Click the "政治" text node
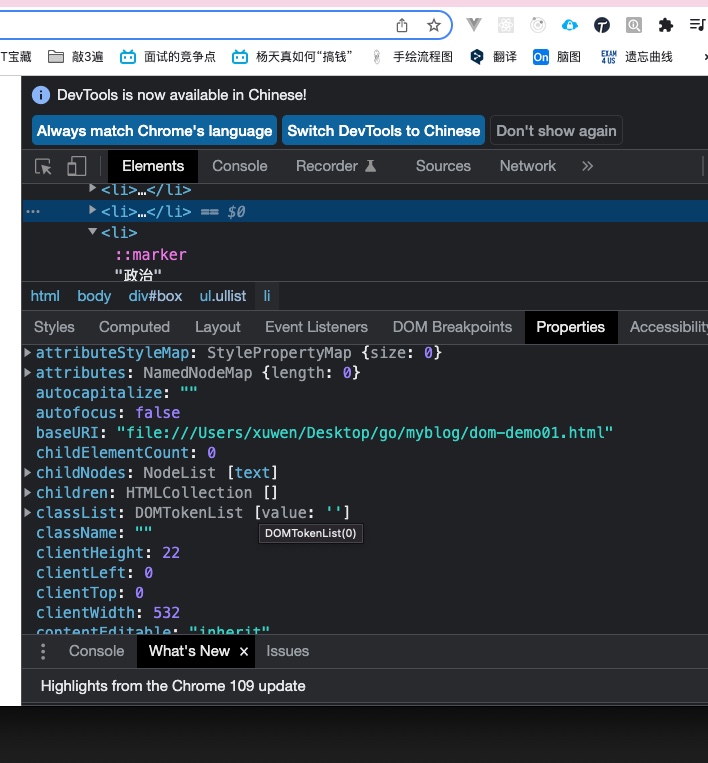The image size is (708, 763). 138,275
